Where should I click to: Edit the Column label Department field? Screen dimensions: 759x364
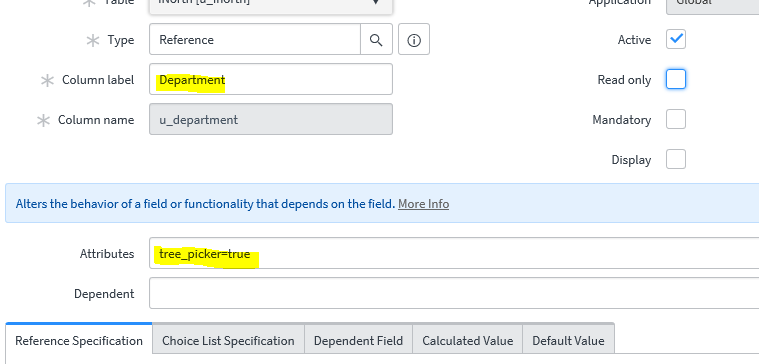(x=271, y=79)
